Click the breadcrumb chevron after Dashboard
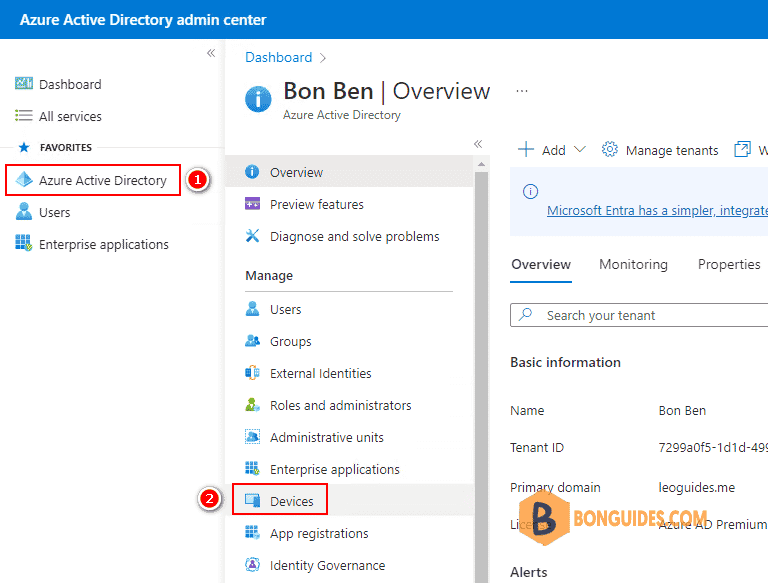Image resolution: width=768 pixels, height=583 pixels. click(x=322, y=58)
